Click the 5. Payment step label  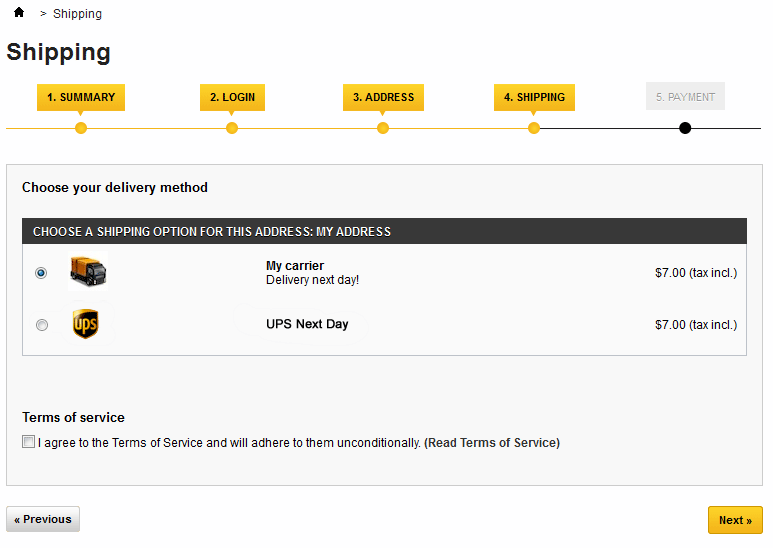point(685,97)
